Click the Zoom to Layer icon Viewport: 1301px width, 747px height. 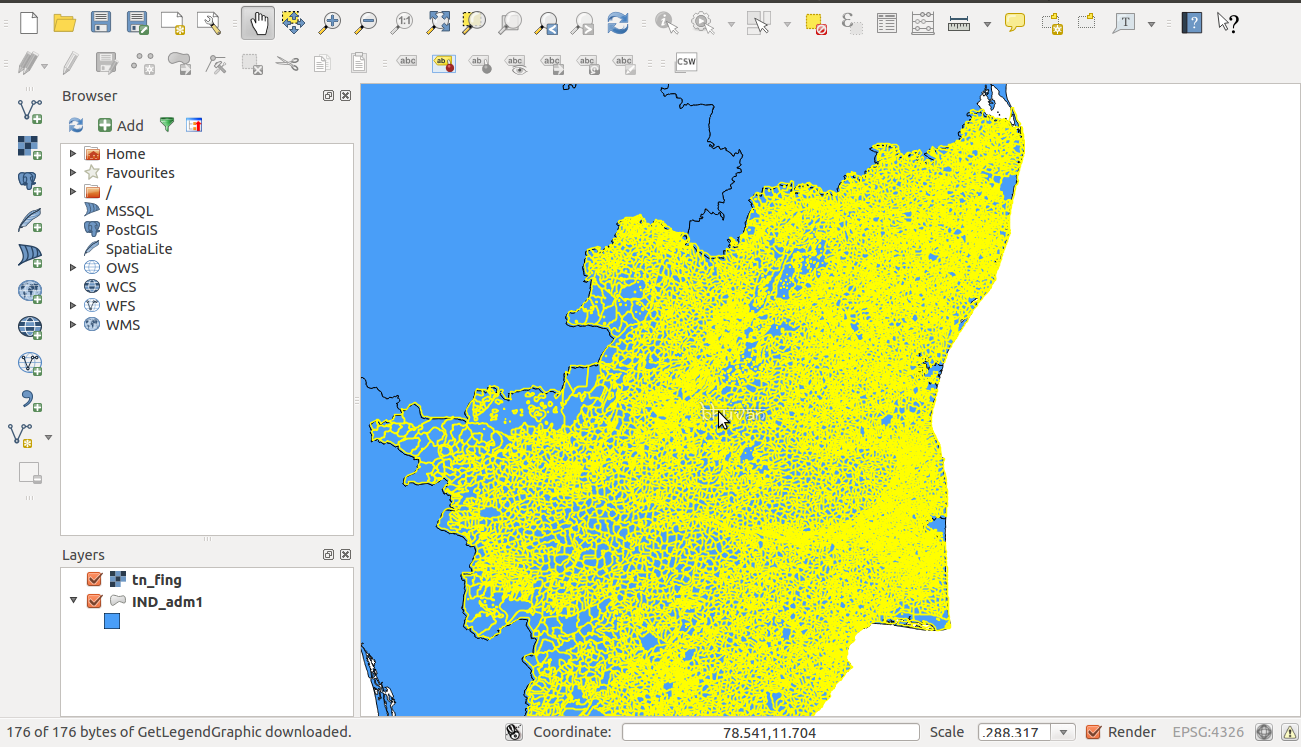tap(510, 22)
